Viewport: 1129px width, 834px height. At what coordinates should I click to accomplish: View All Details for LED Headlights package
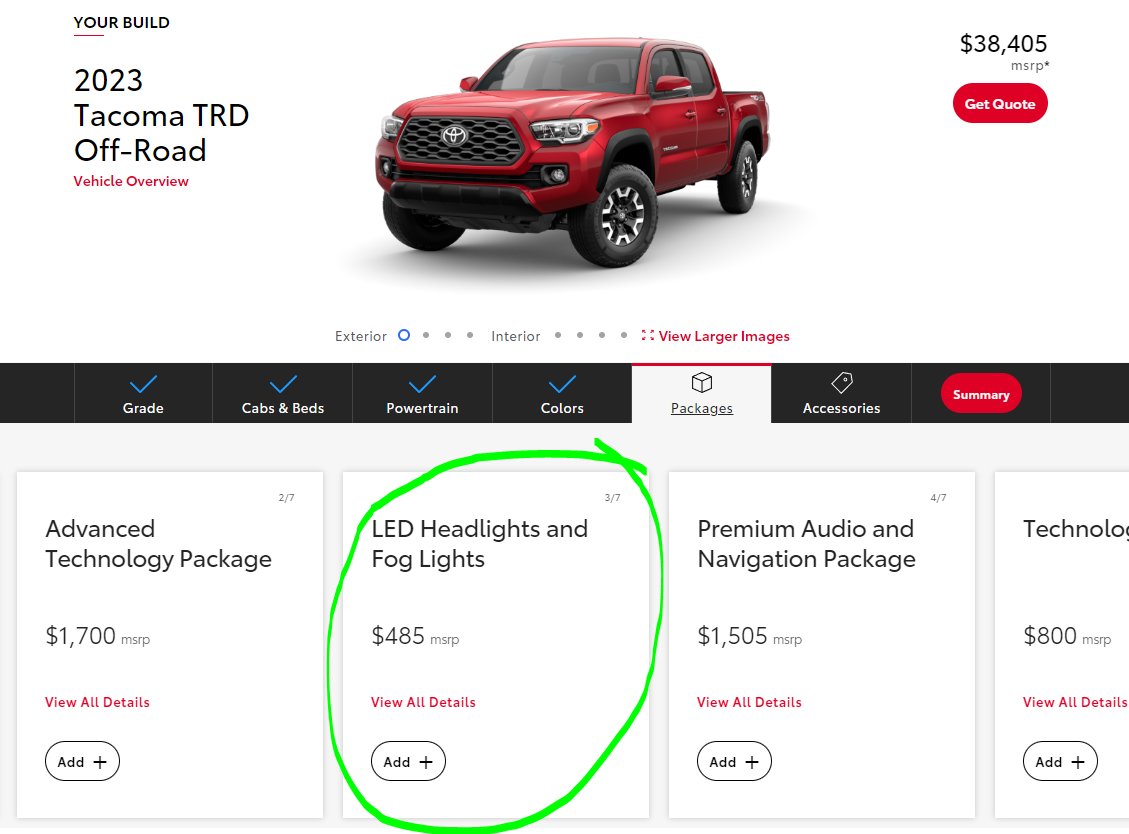pos(423,702)
